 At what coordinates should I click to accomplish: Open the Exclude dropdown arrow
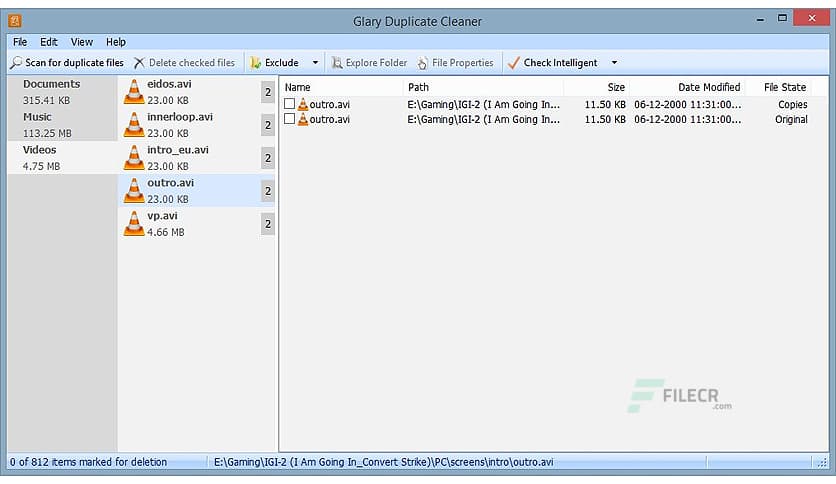click(315, 63)
